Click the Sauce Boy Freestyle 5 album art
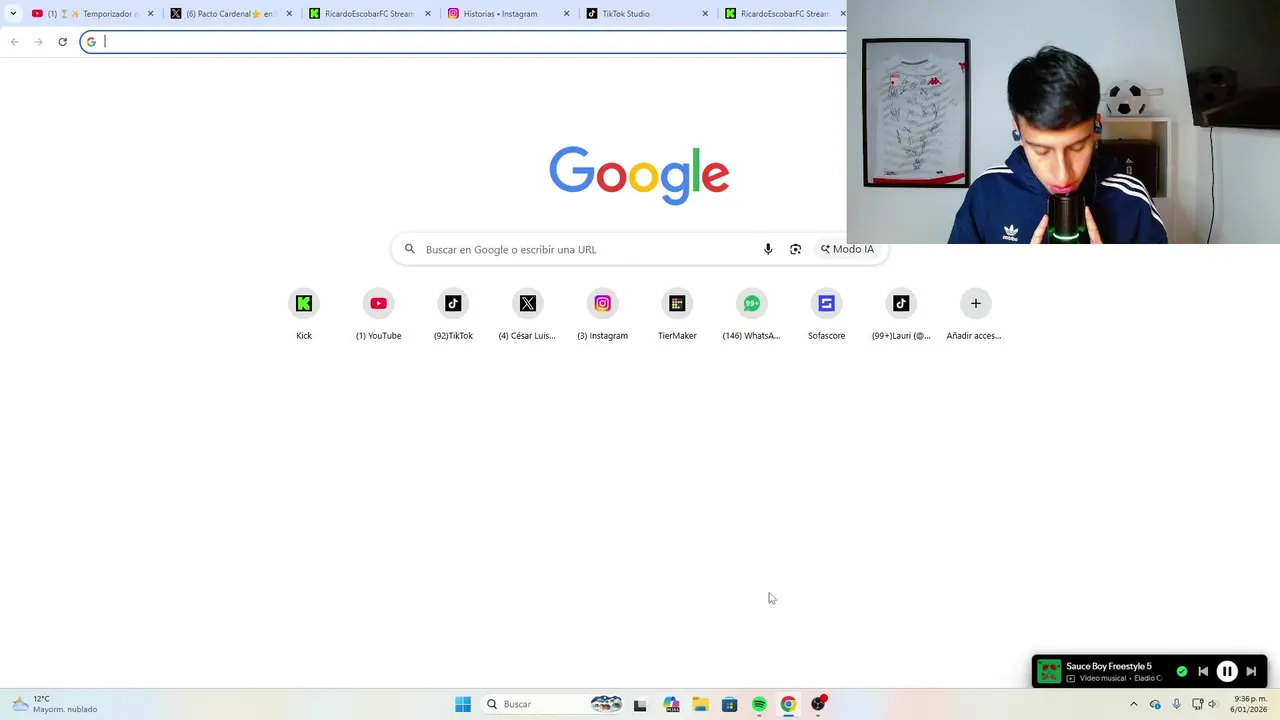 click(1049, 671)
